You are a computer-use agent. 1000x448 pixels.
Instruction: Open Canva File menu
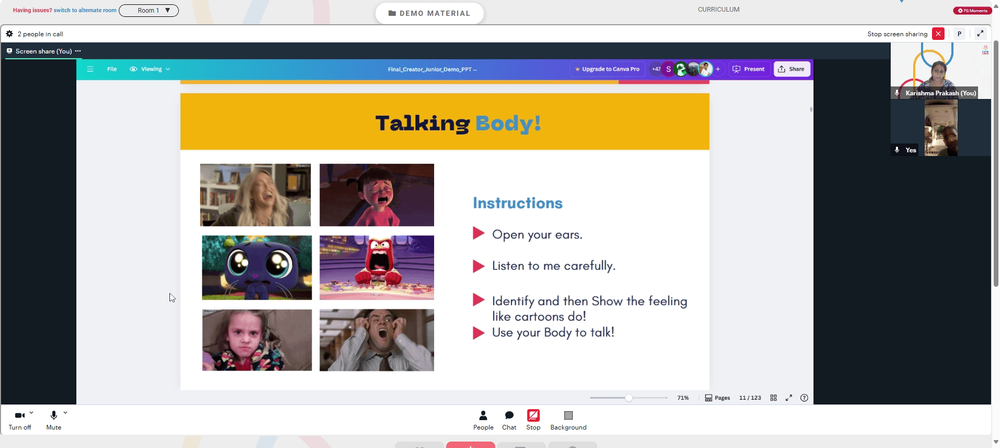point(112,69)
